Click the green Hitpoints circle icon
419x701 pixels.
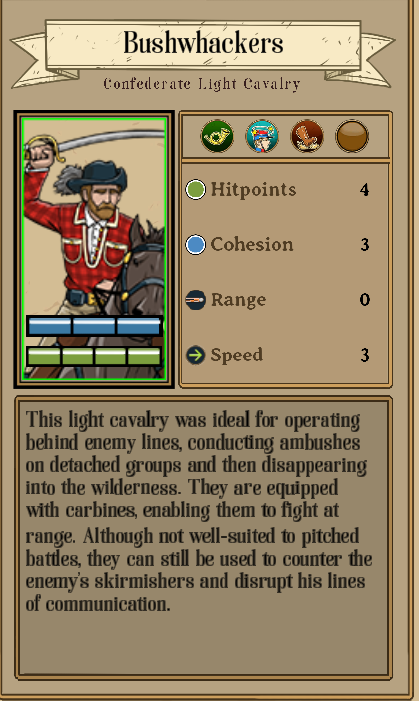click(195, 189)
